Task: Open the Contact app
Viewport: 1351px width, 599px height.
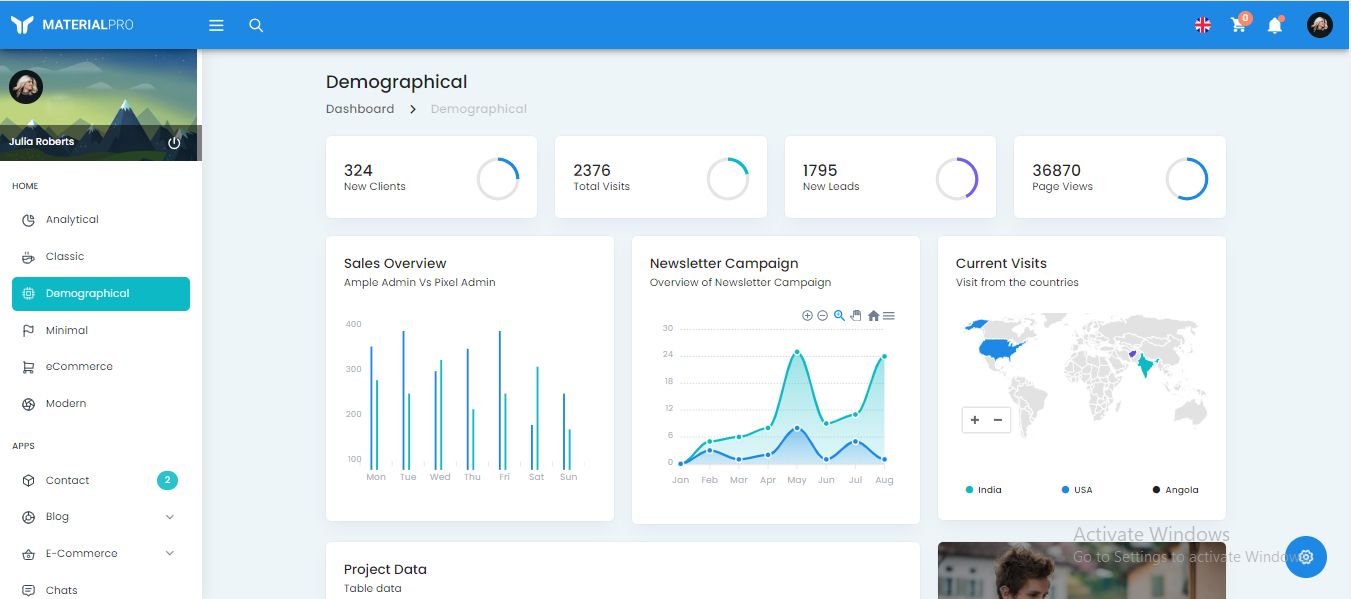Action: tap(101, 481)
